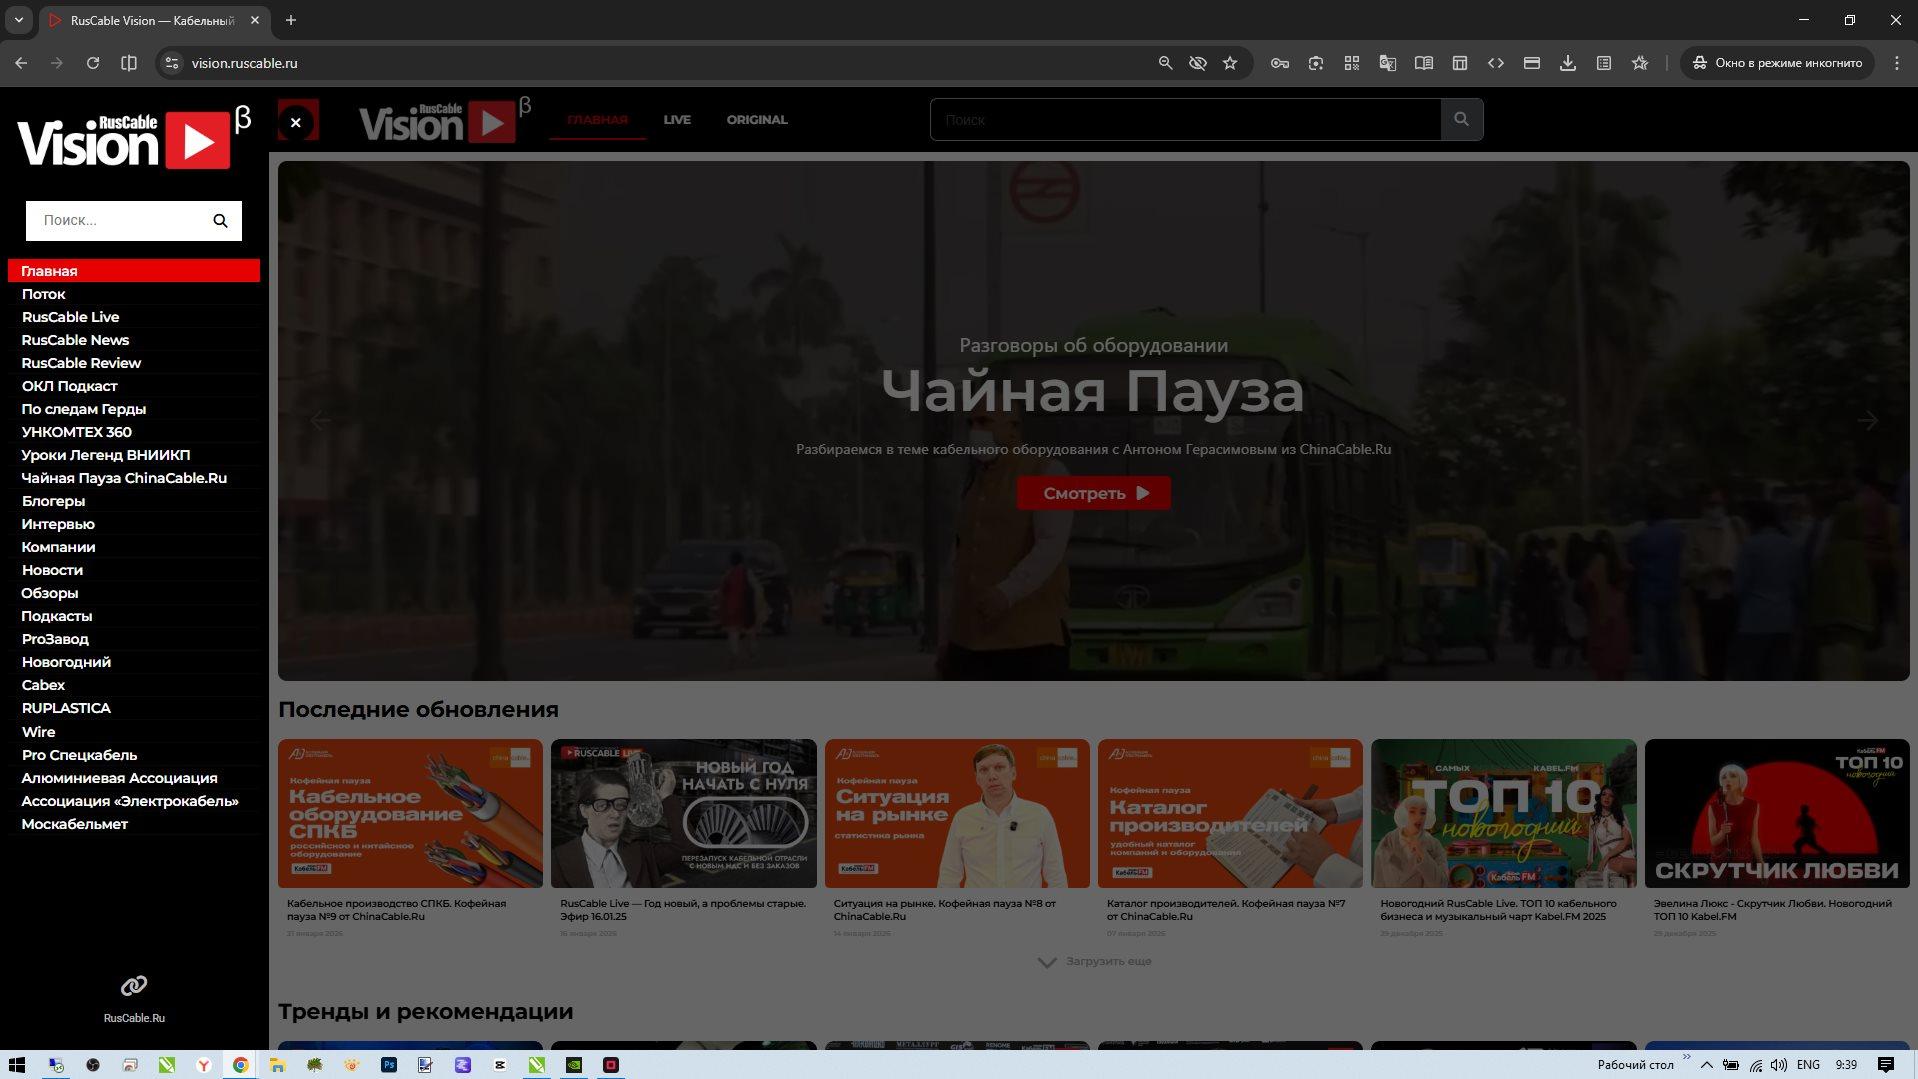Show hidden system tray icons
1918x1079 pixels.
tap(1706, 1065)
